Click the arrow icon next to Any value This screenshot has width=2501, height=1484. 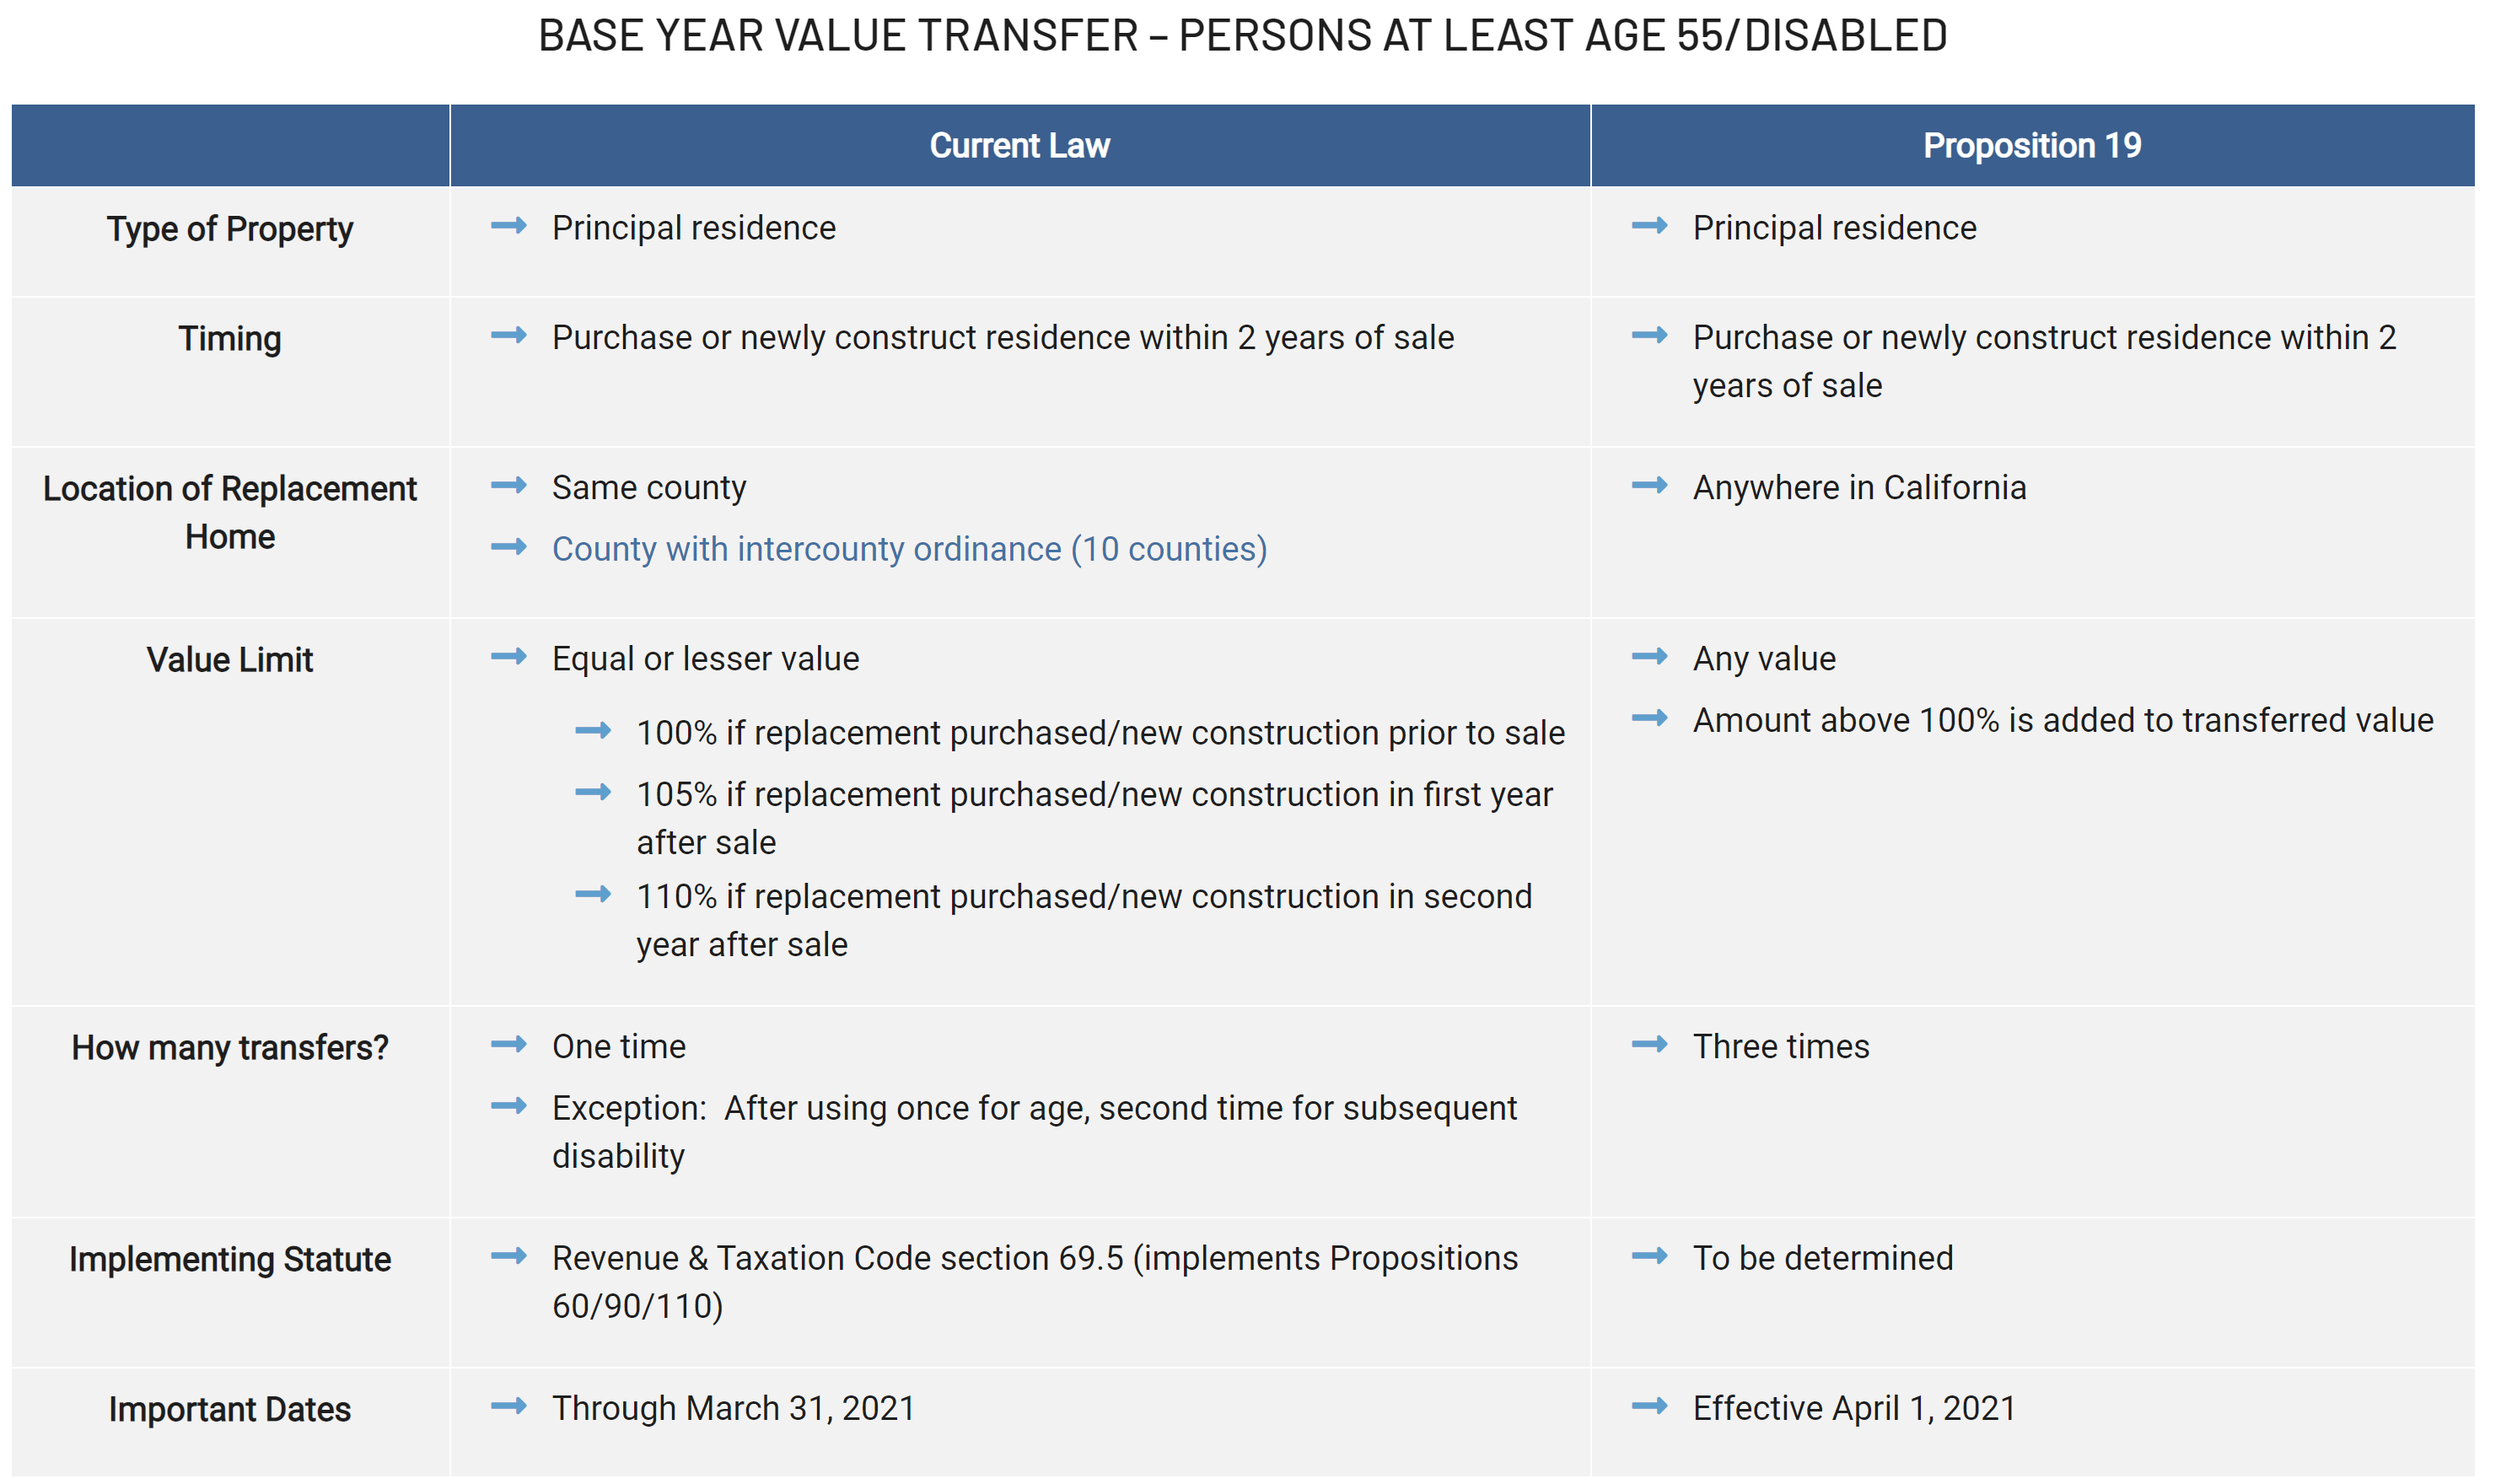(x=1650, y=657)
